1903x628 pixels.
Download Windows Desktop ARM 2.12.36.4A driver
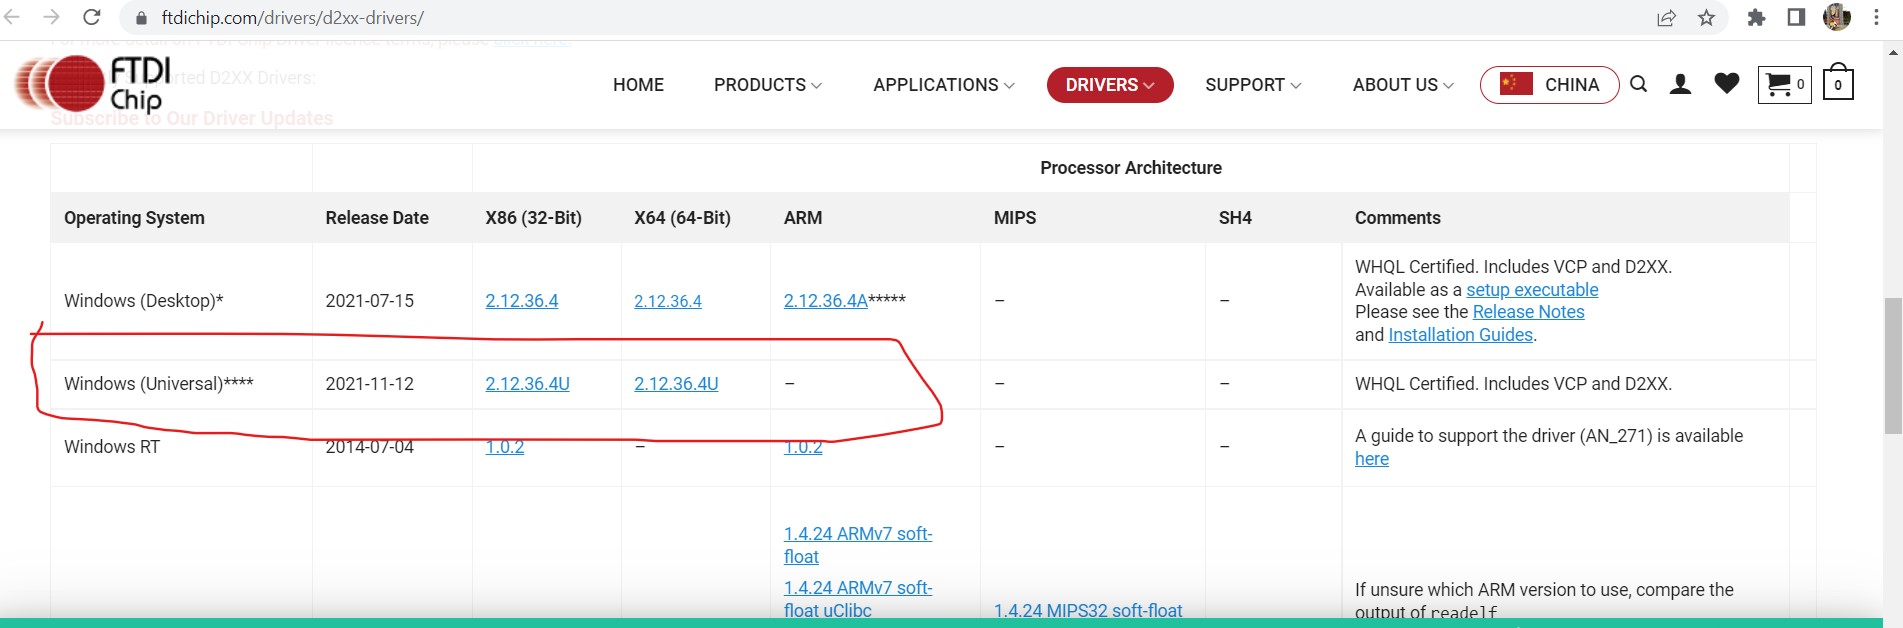click(x=826, y=301)
